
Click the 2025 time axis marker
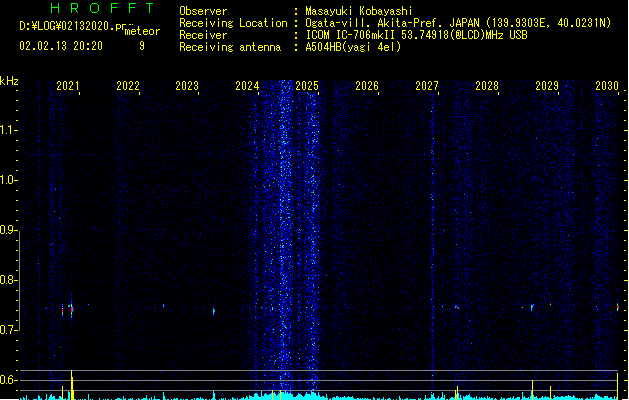307,85
